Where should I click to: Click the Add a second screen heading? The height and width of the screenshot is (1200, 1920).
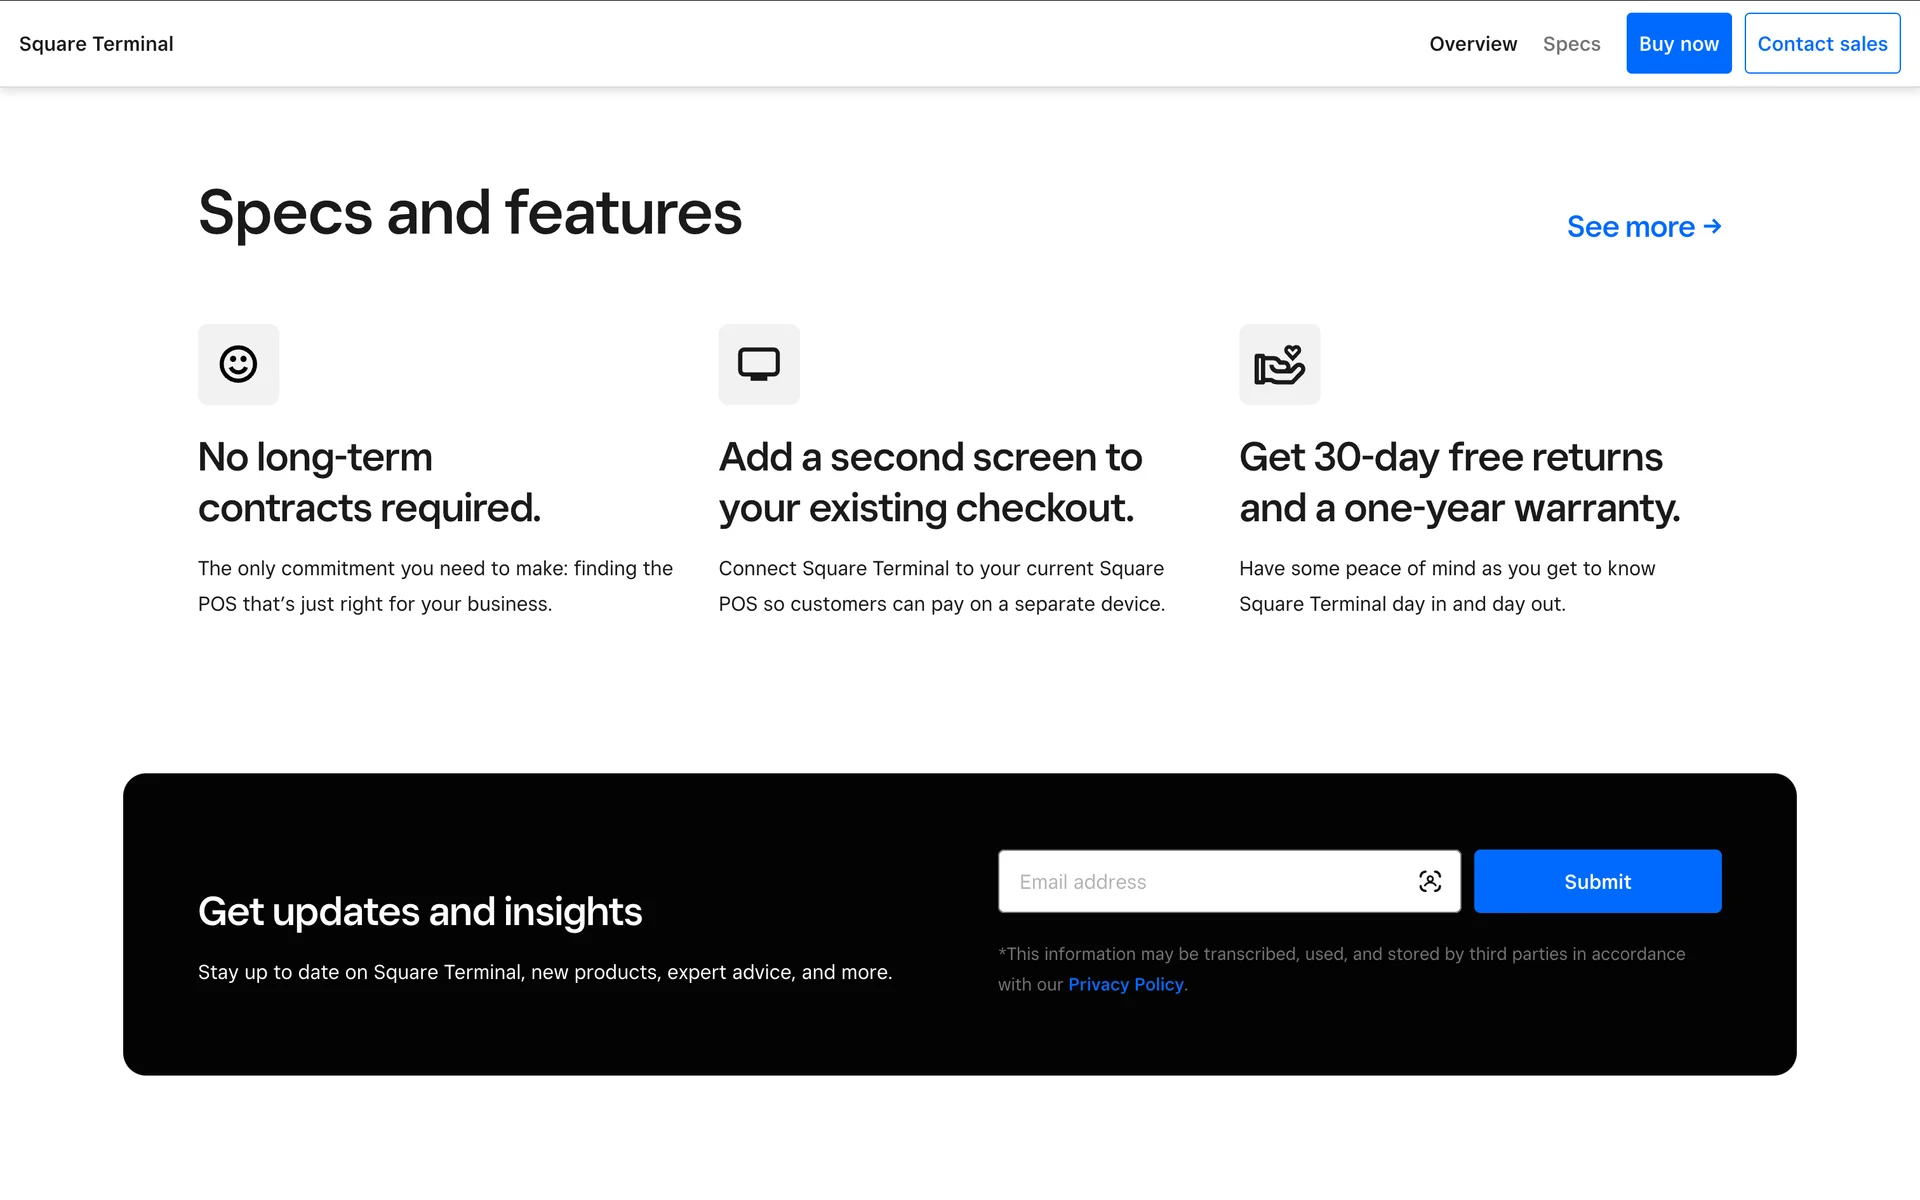tap(930, 482)
